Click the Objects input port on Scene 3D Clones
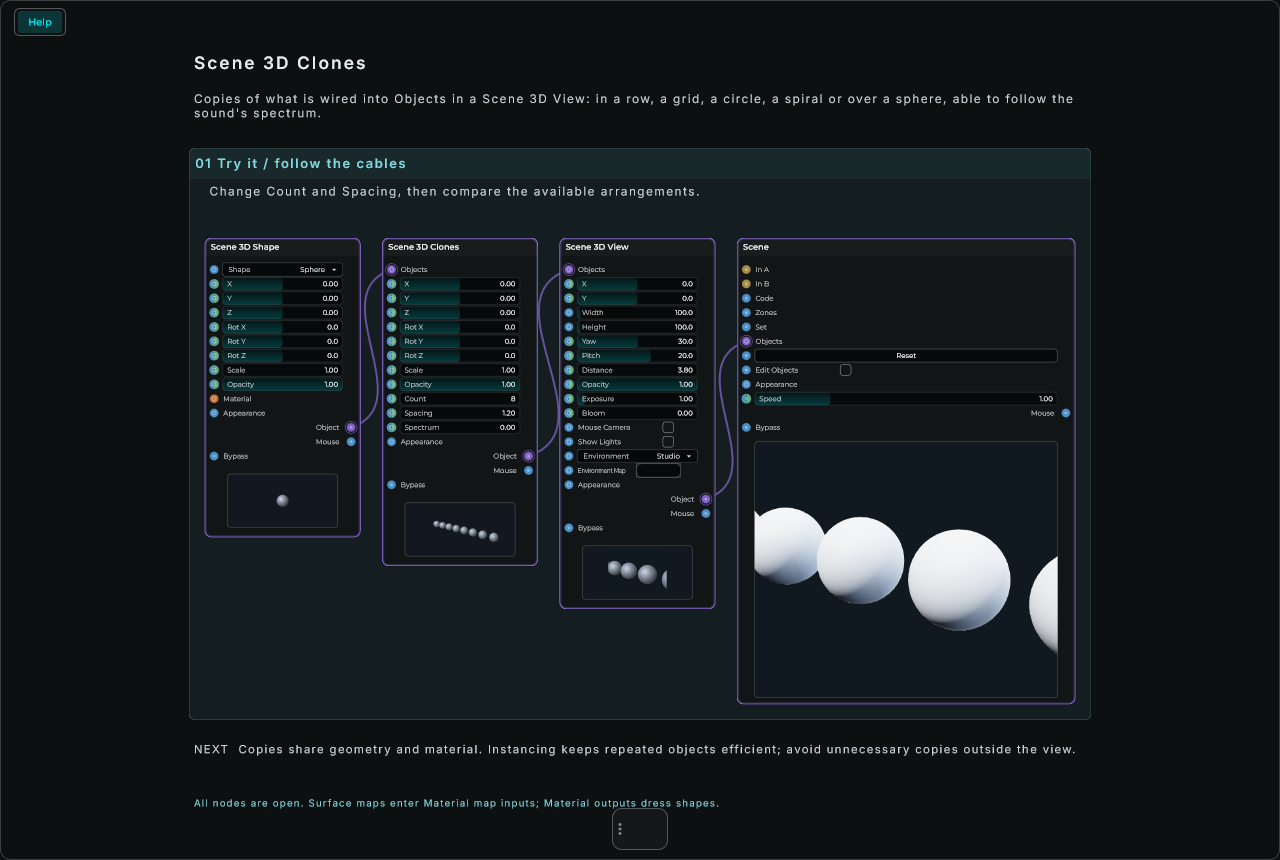Screen dimensions: 1280x860 pyautogui.click(x=391, y=269)
